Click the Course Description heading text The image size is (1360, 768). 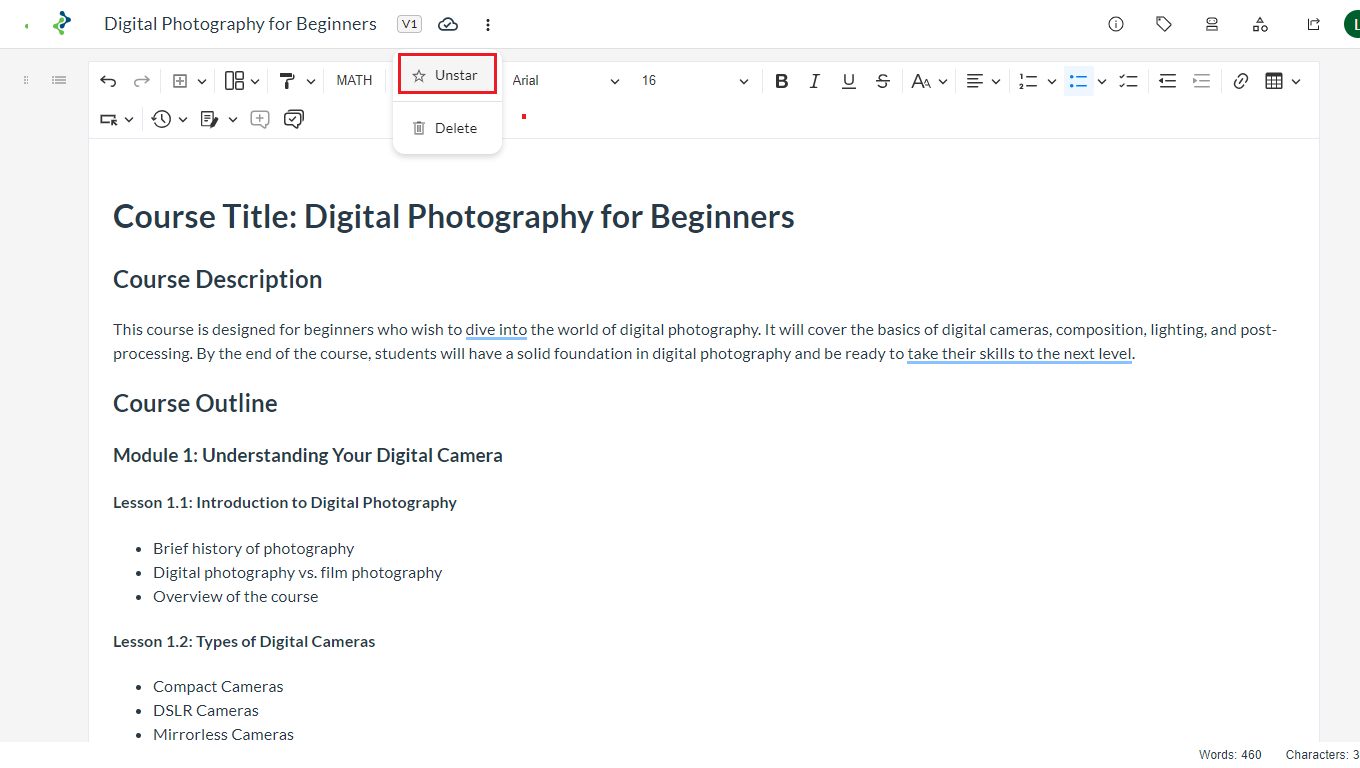(x=218, y=279)
